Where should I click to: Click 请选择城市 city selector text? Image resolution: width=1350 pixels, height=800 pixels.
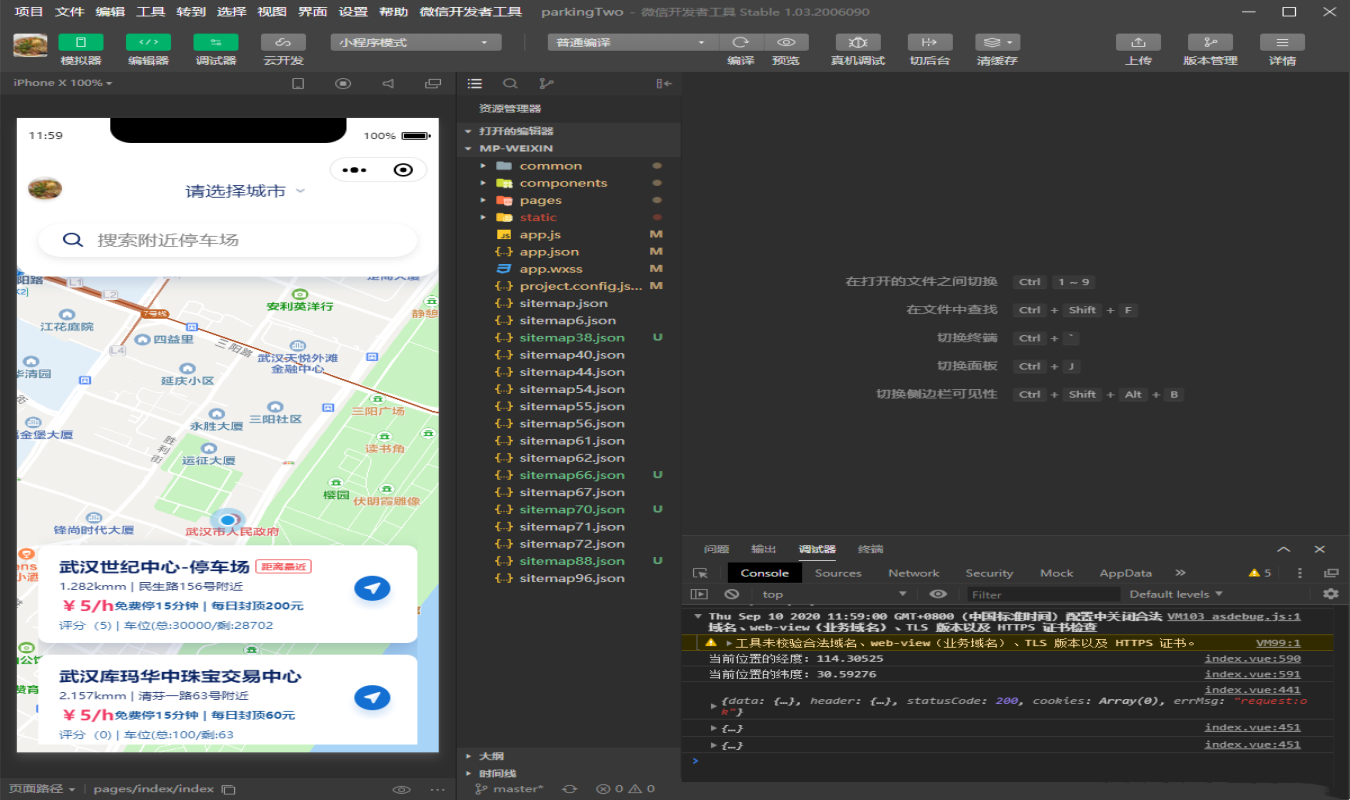click(236, 191)
